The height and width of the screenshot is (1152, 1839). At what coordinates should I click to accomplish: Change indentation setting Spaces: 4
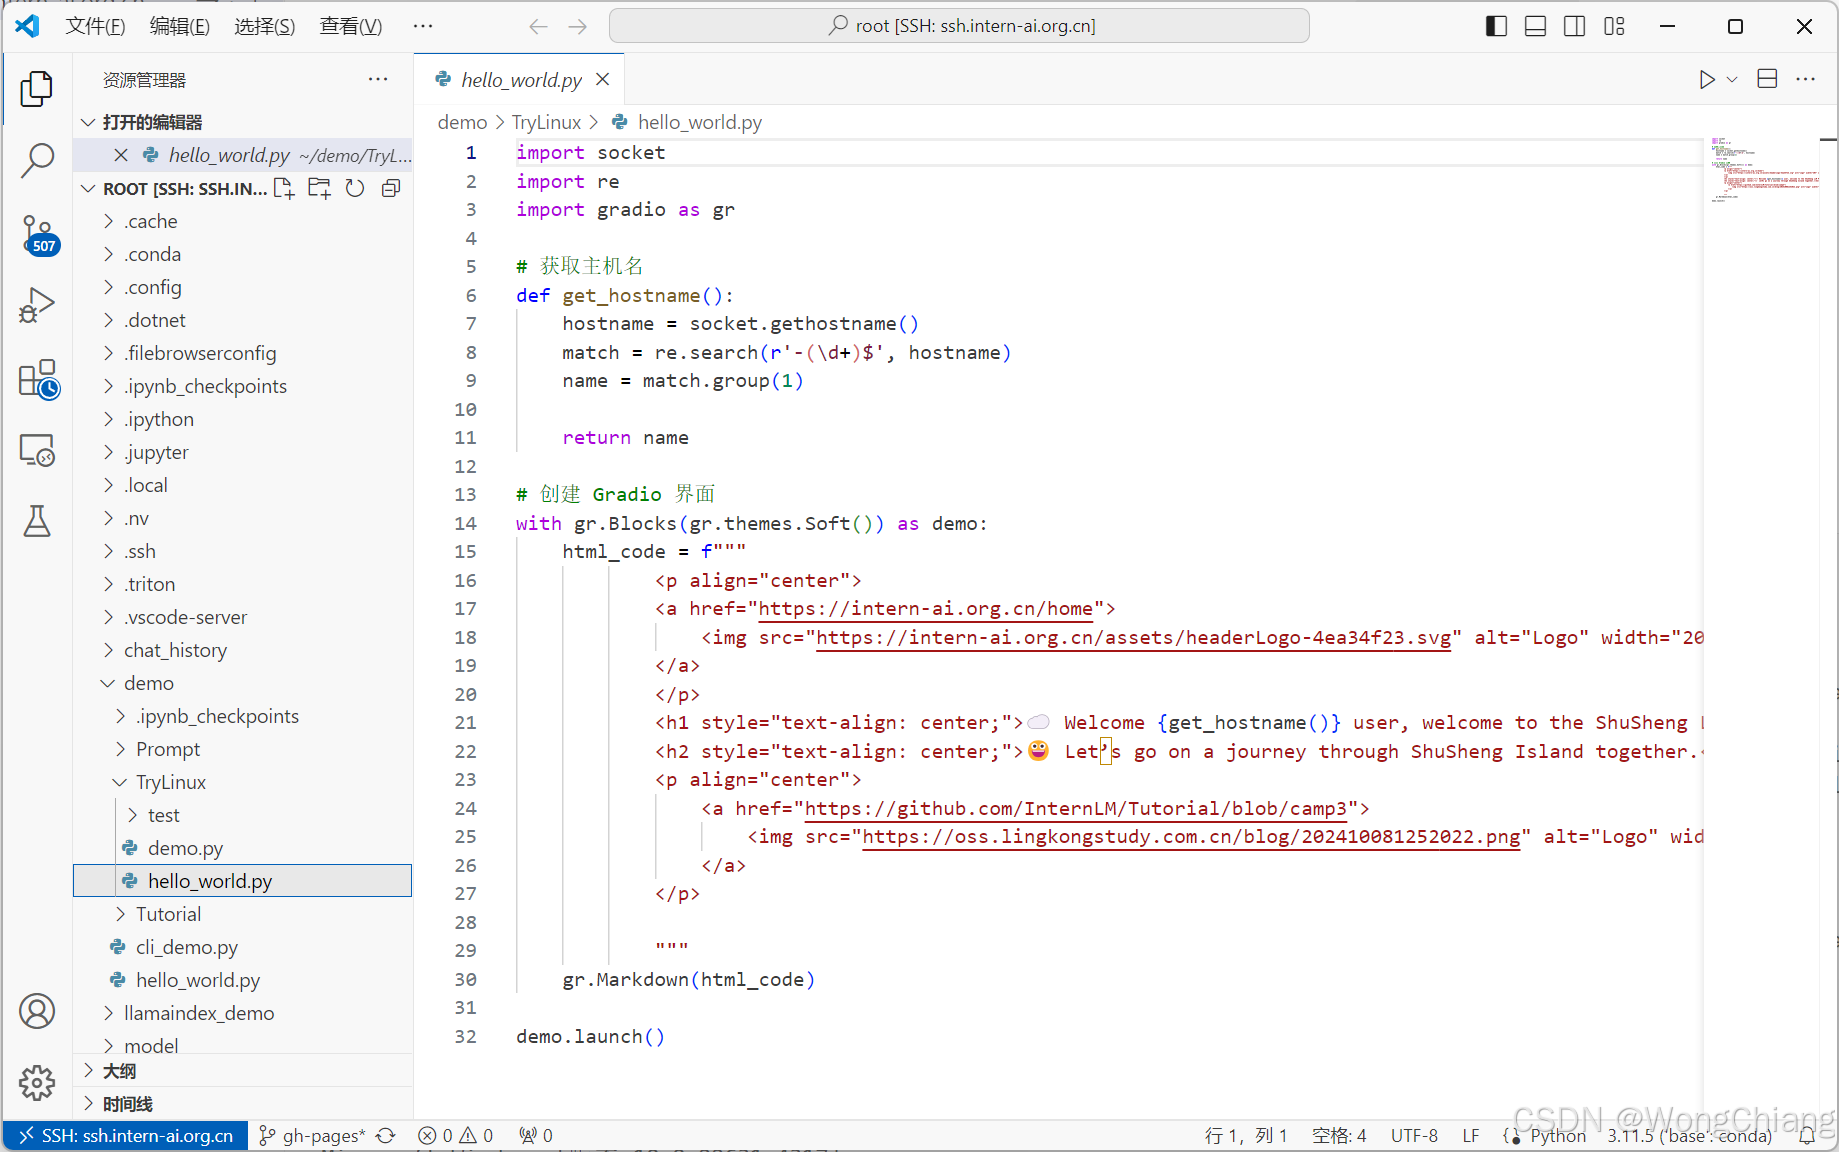[x=1339, y=1135]
